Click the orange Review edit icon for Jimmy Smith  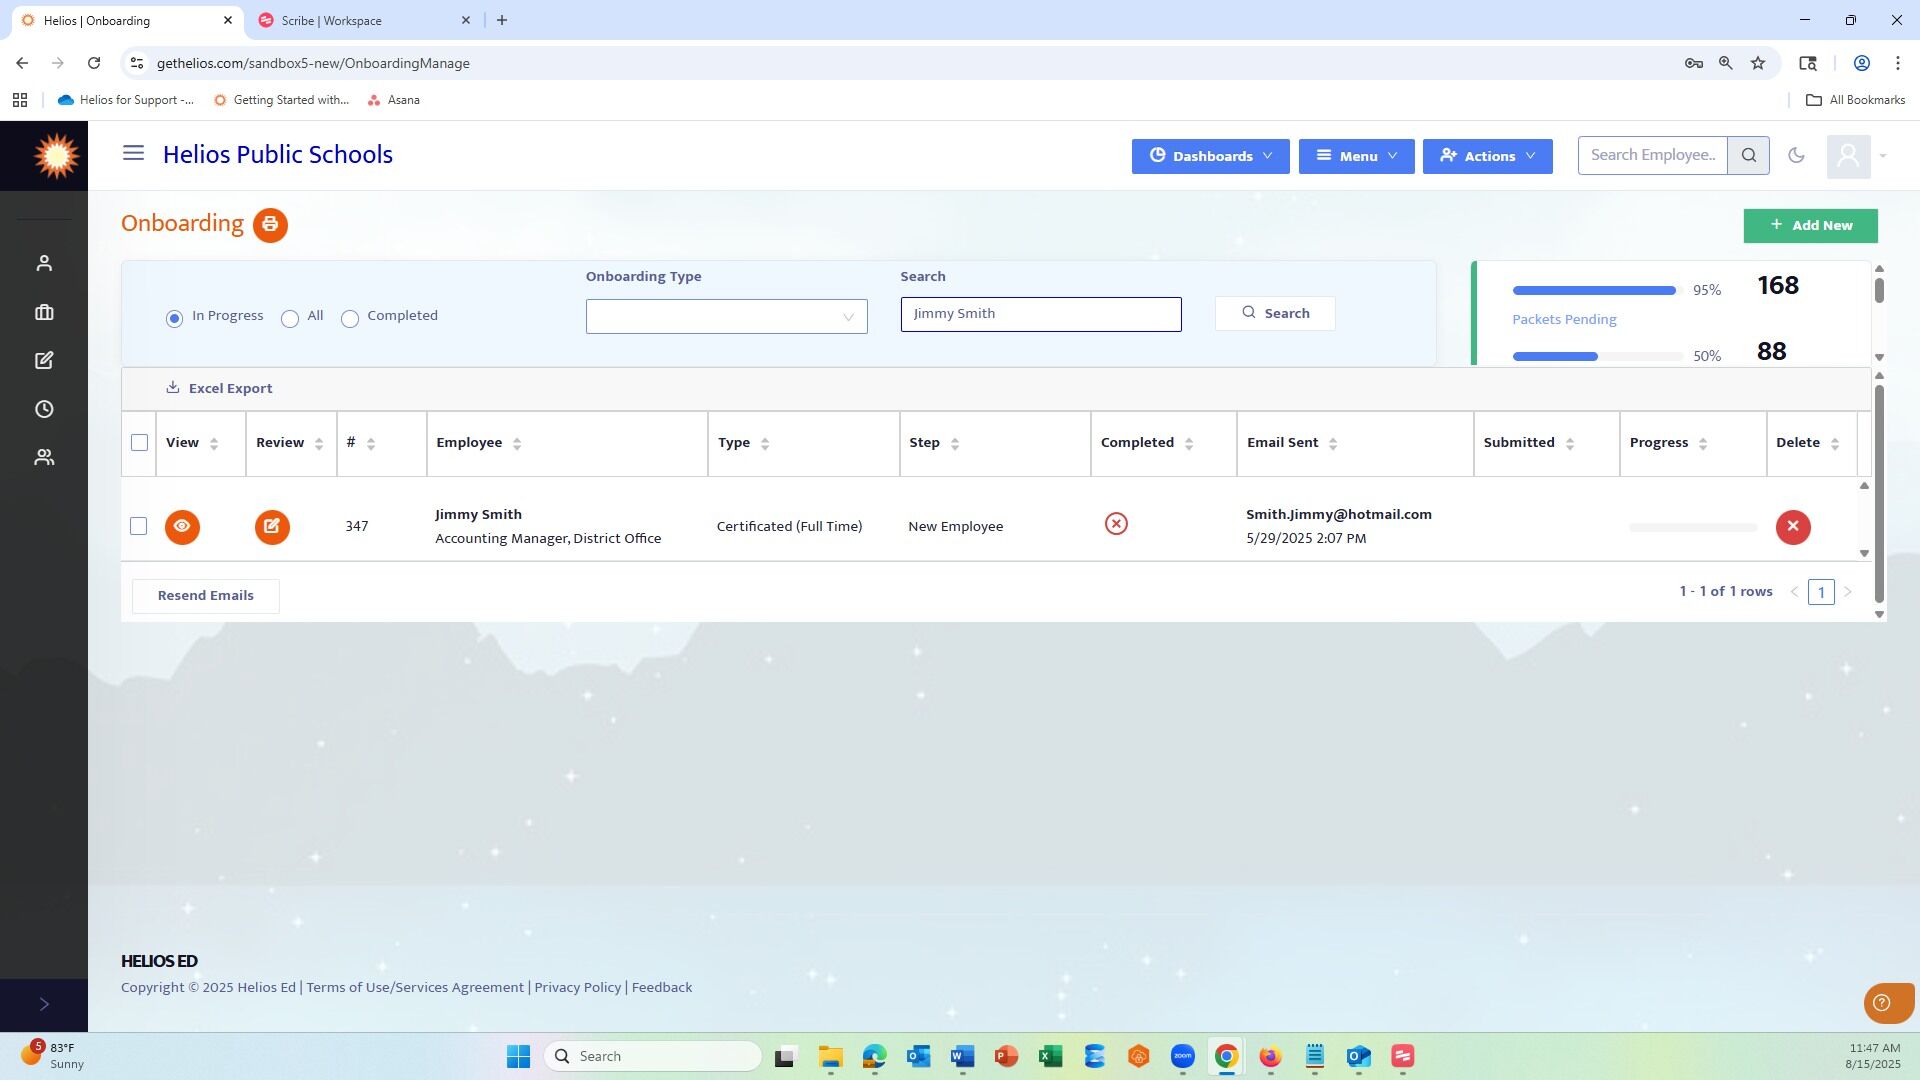click(272, 527)
